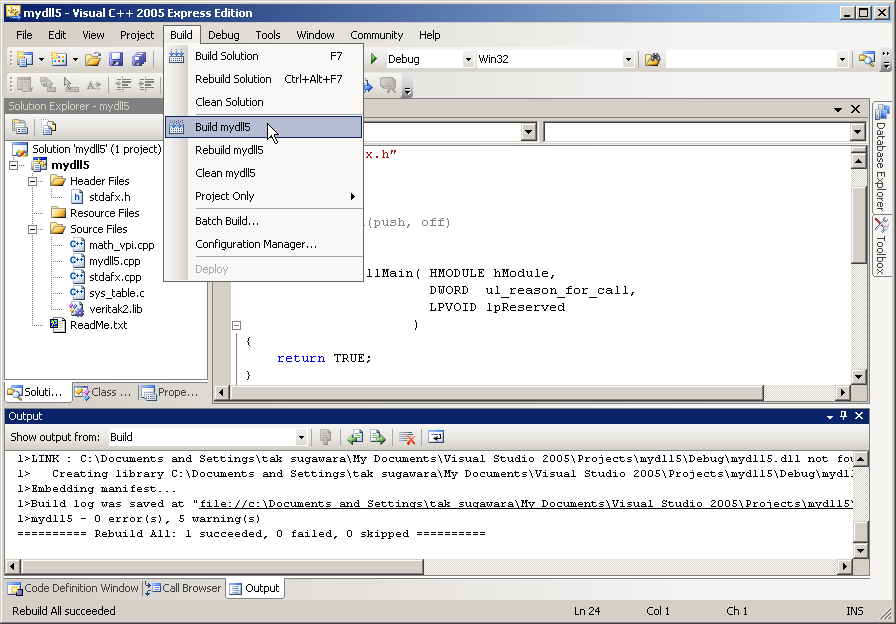Switch to Property Manager tab
The height and width of the screenshot is (624, 896).
170,392
